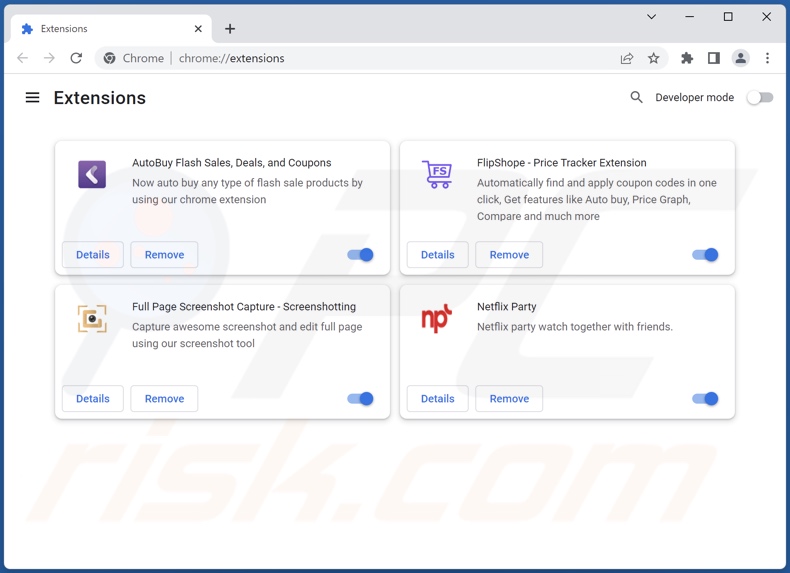This screenshot has height=573, width=790.
Task: Open the Extensions hamburger main menu
Action: [x=32, y=97]
